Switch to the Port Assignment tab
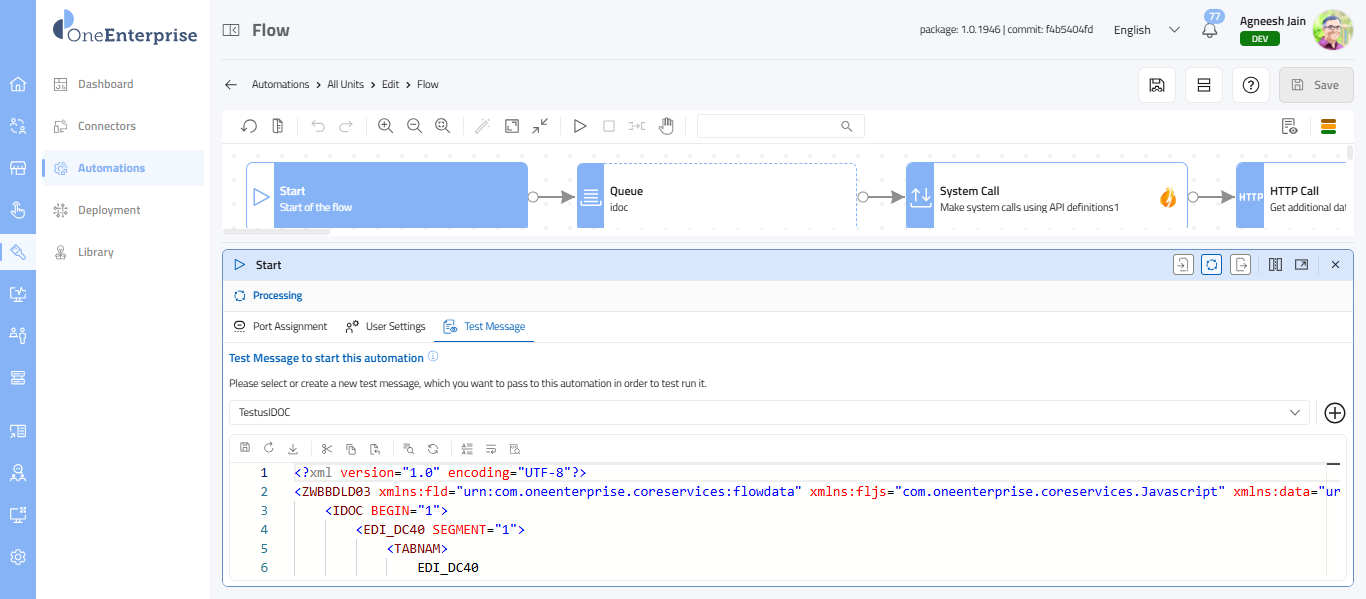1366x599 pixels. [280, 326]
